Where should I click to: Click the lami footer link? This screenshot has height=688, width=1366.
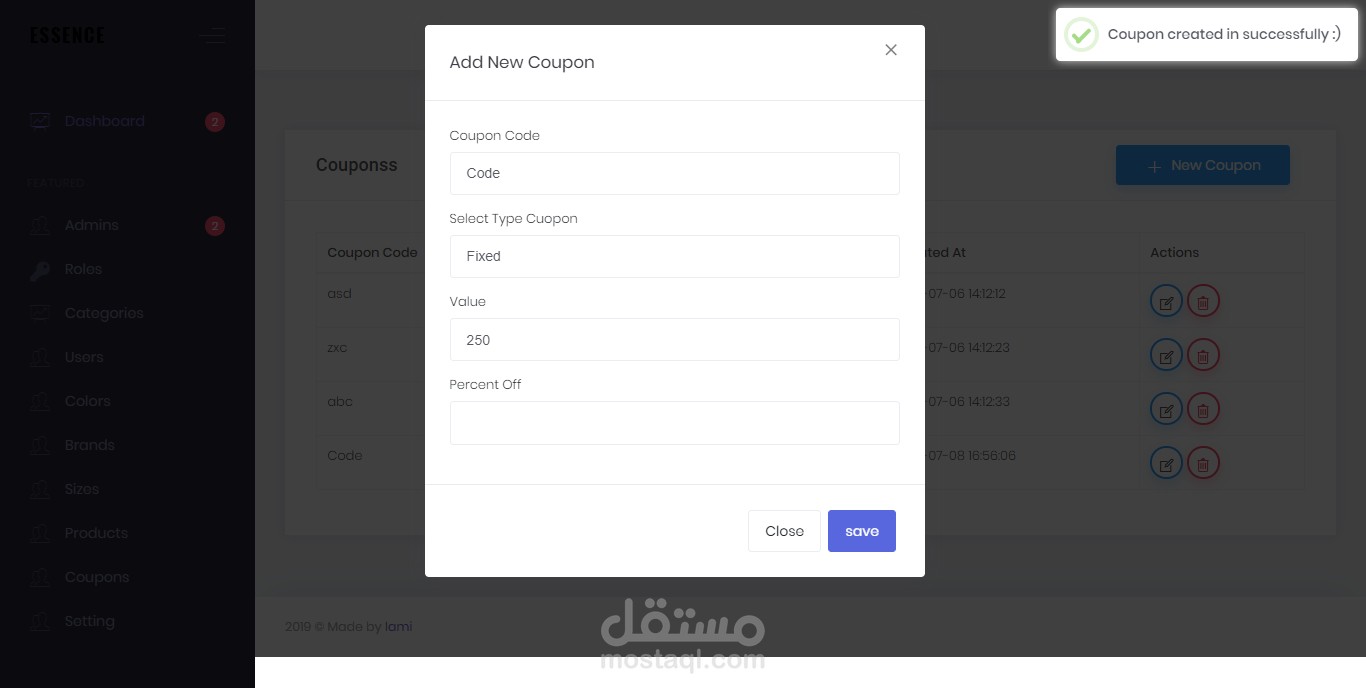point(399,627)
